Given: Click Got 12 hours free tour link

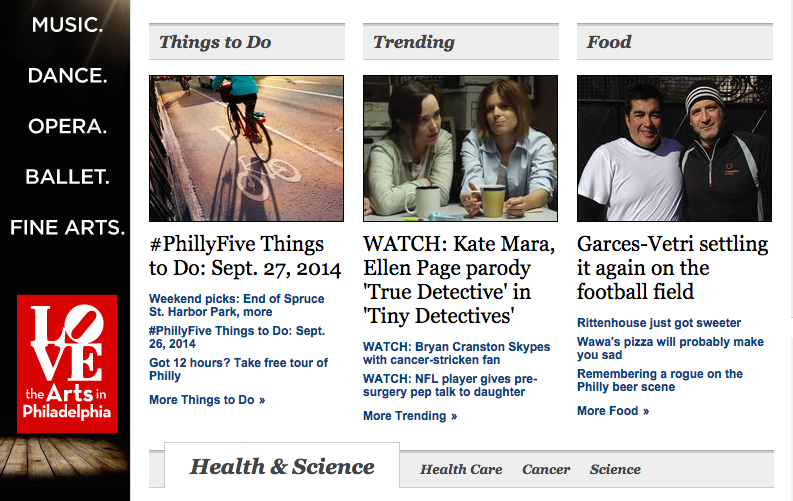Looking at the screenshot, I should (x=238, y=369).
